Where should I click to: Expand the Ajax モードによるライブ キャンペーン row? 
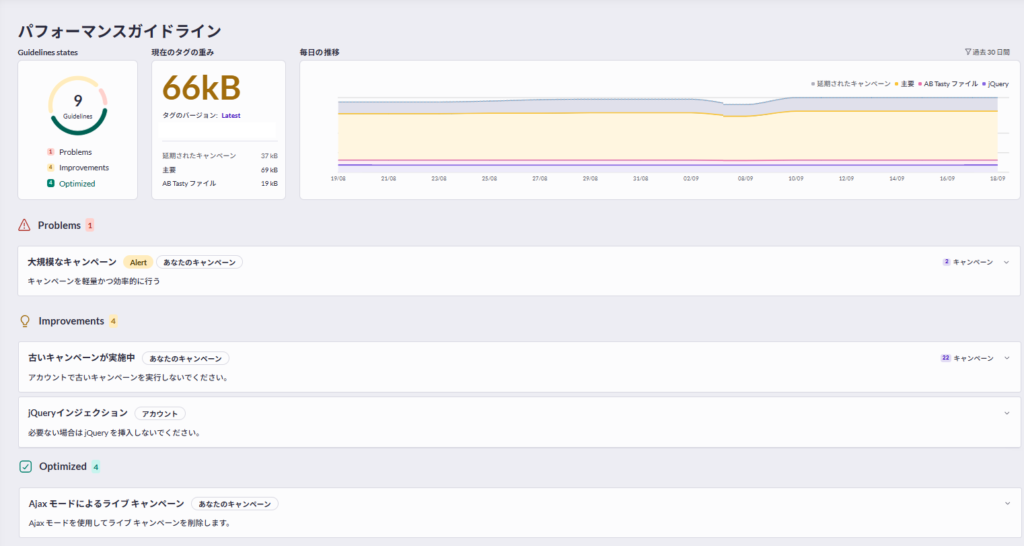coord(1006,504)
